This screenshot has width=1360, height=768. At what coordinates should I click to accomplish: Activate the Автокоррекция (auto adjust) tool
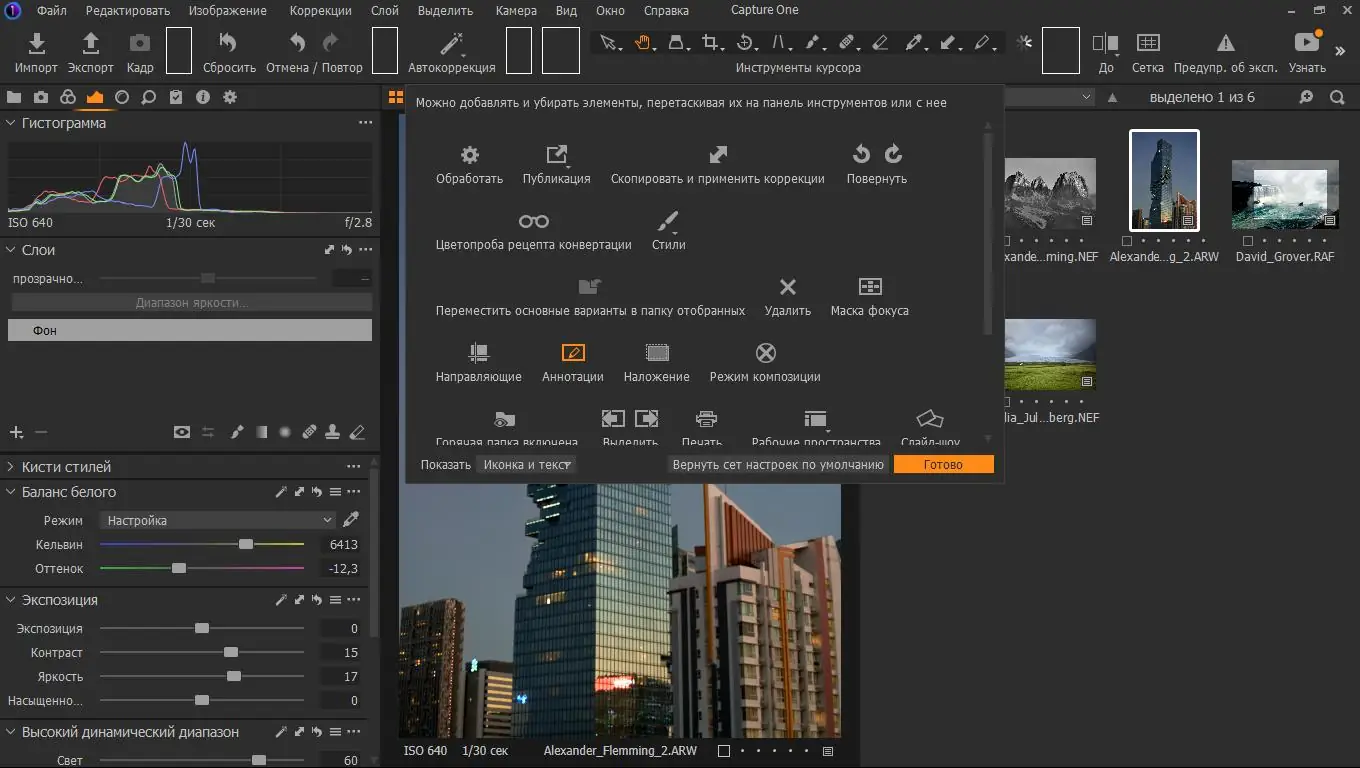pyautogui.click(x=451, y=44)
